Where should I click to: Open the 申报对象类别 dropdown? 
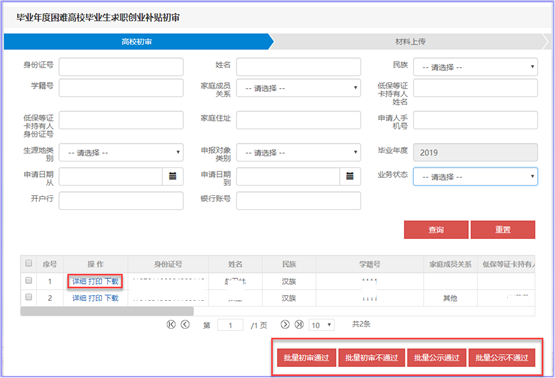[x=298, y=153]
